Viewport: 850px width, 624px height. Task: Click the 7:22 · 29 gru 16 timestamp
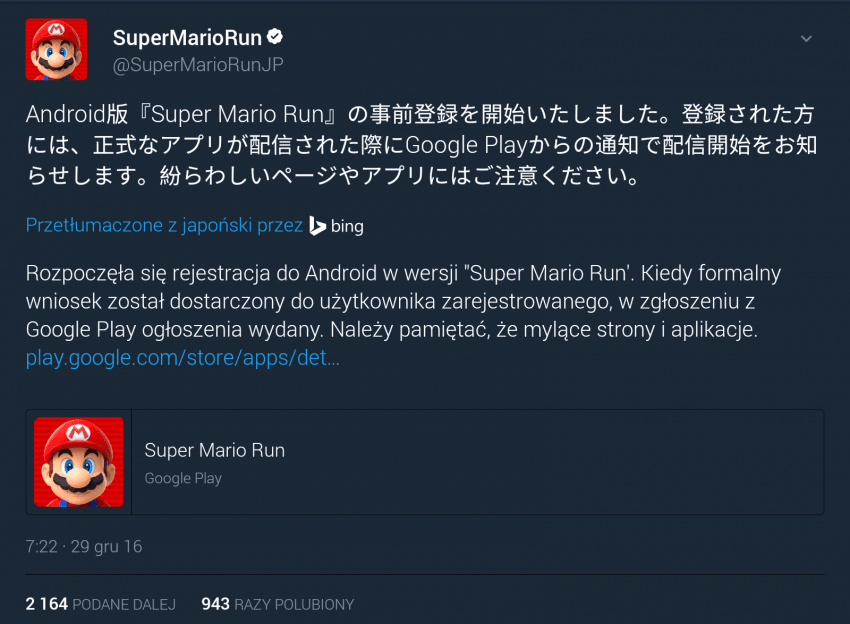[85, 547]
